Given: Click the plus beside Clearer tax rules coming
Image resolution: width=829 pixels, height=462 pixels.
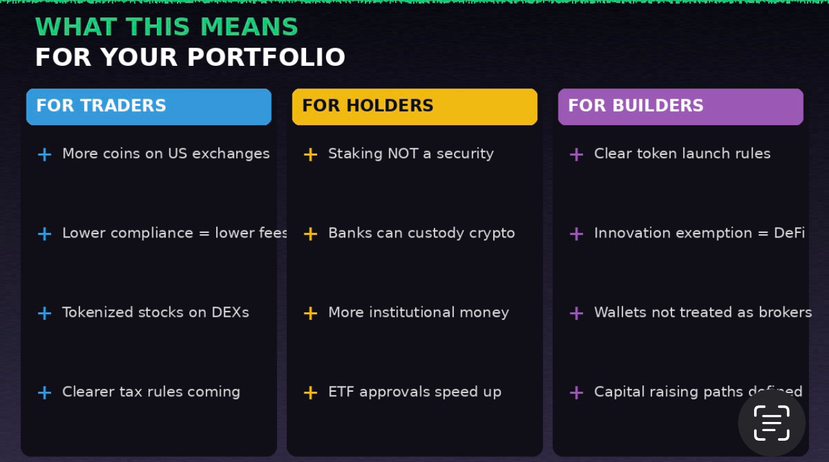Looking at the screenshot, I should pos(44,392).
